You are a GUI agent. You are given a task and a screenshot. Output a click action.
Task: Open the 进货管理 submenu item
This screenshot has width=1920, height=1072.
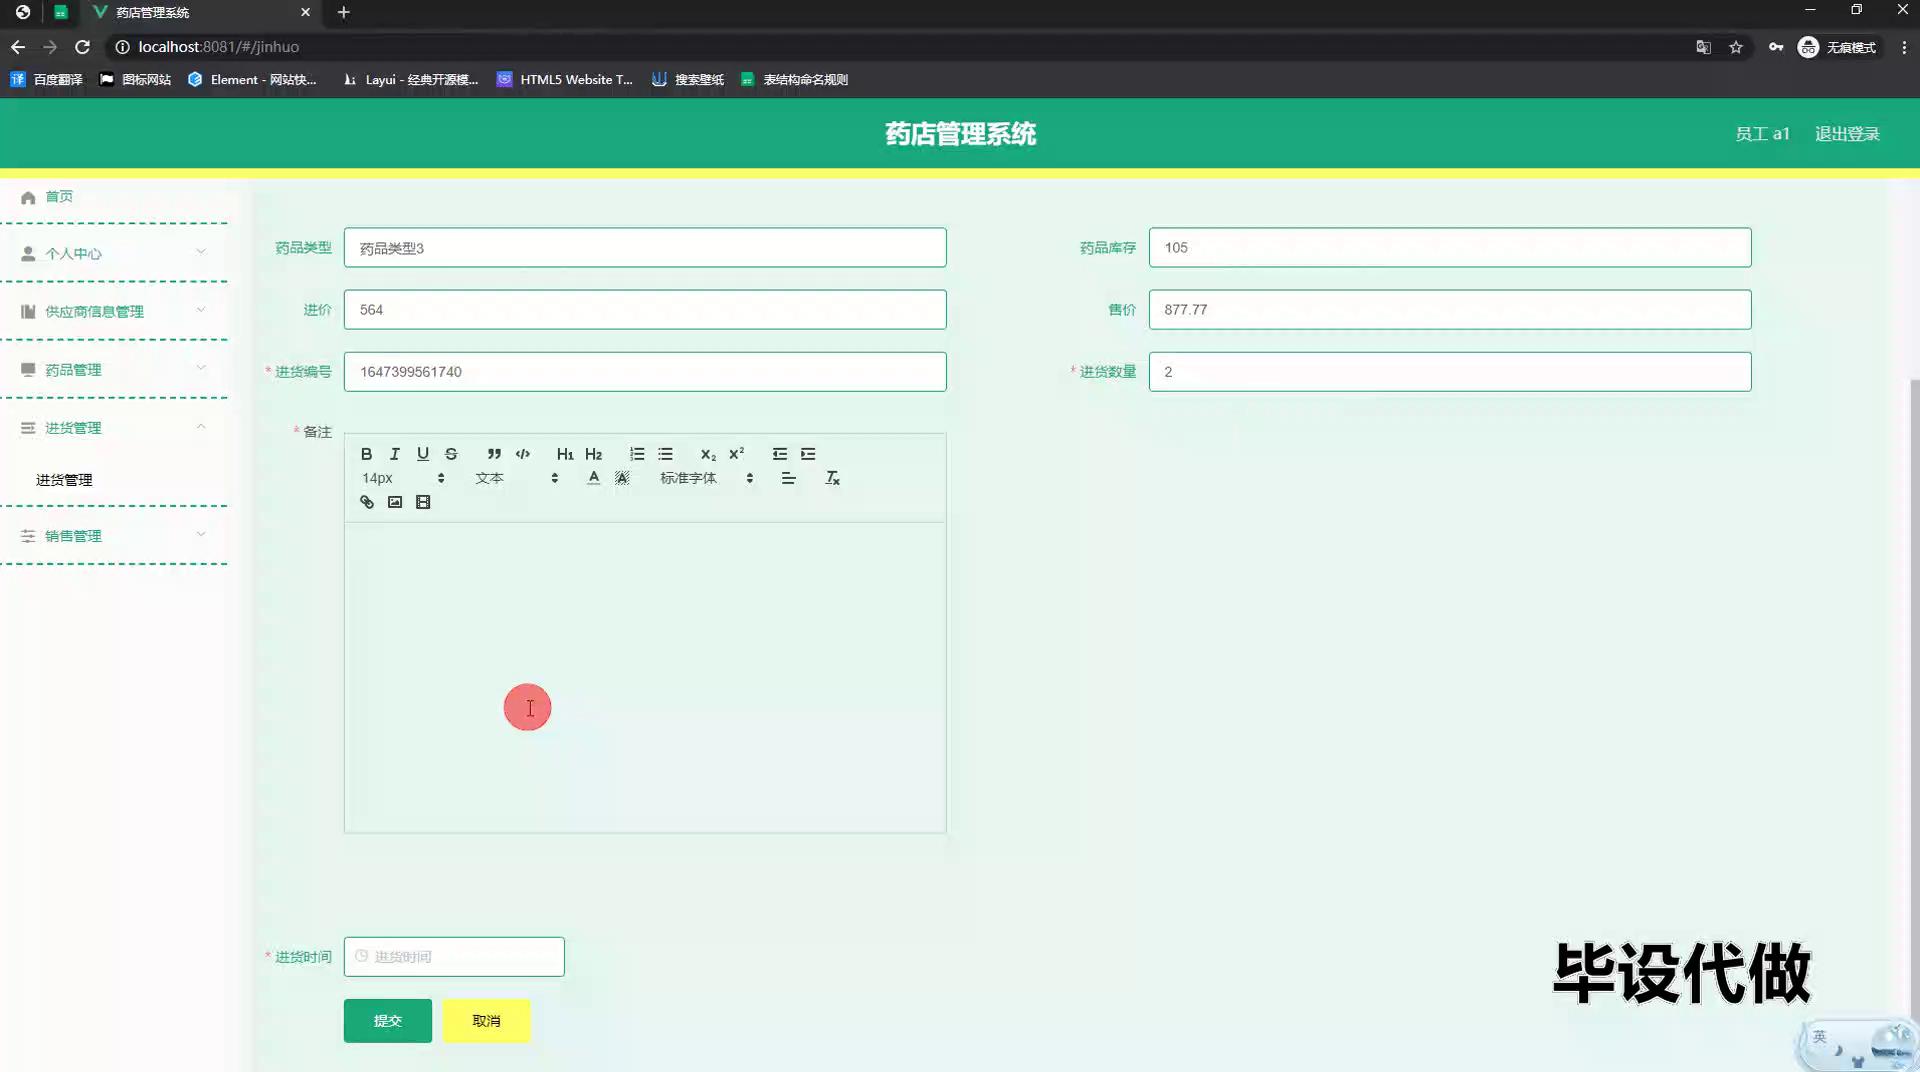pyautogui.click(x=64, y=480)
